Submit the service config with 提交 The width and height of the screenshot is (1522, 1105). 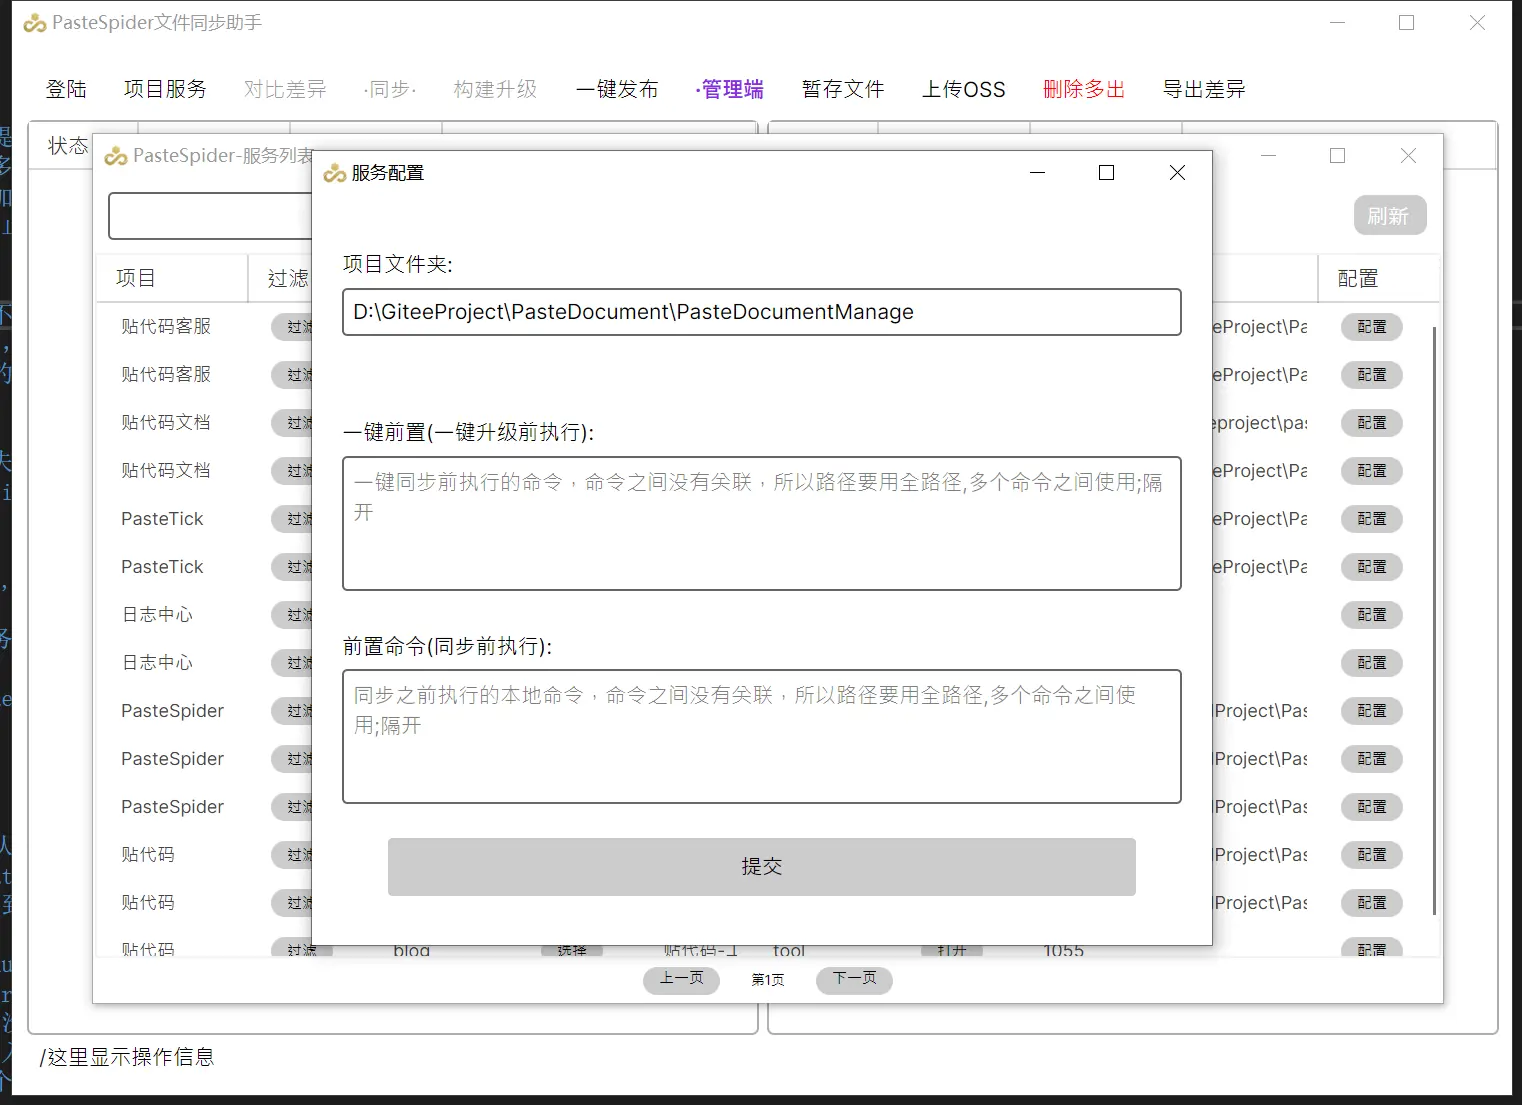tap(762, 867)
